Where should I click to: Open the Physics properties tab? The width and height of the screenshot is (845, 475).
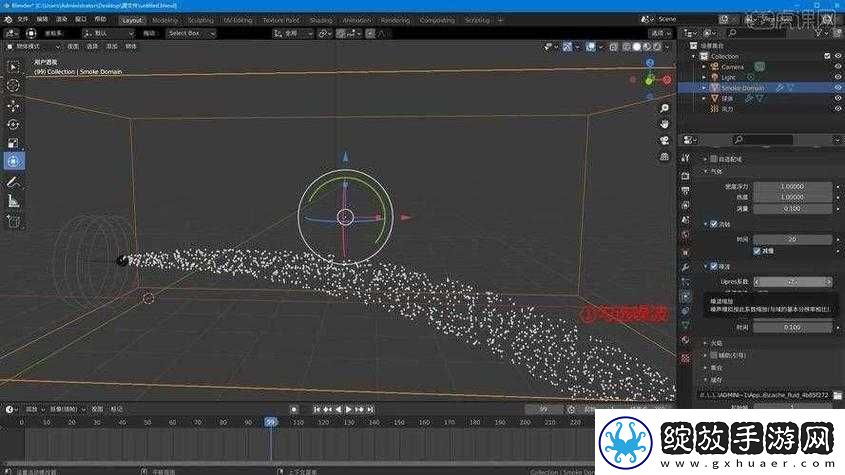point(685,297)
